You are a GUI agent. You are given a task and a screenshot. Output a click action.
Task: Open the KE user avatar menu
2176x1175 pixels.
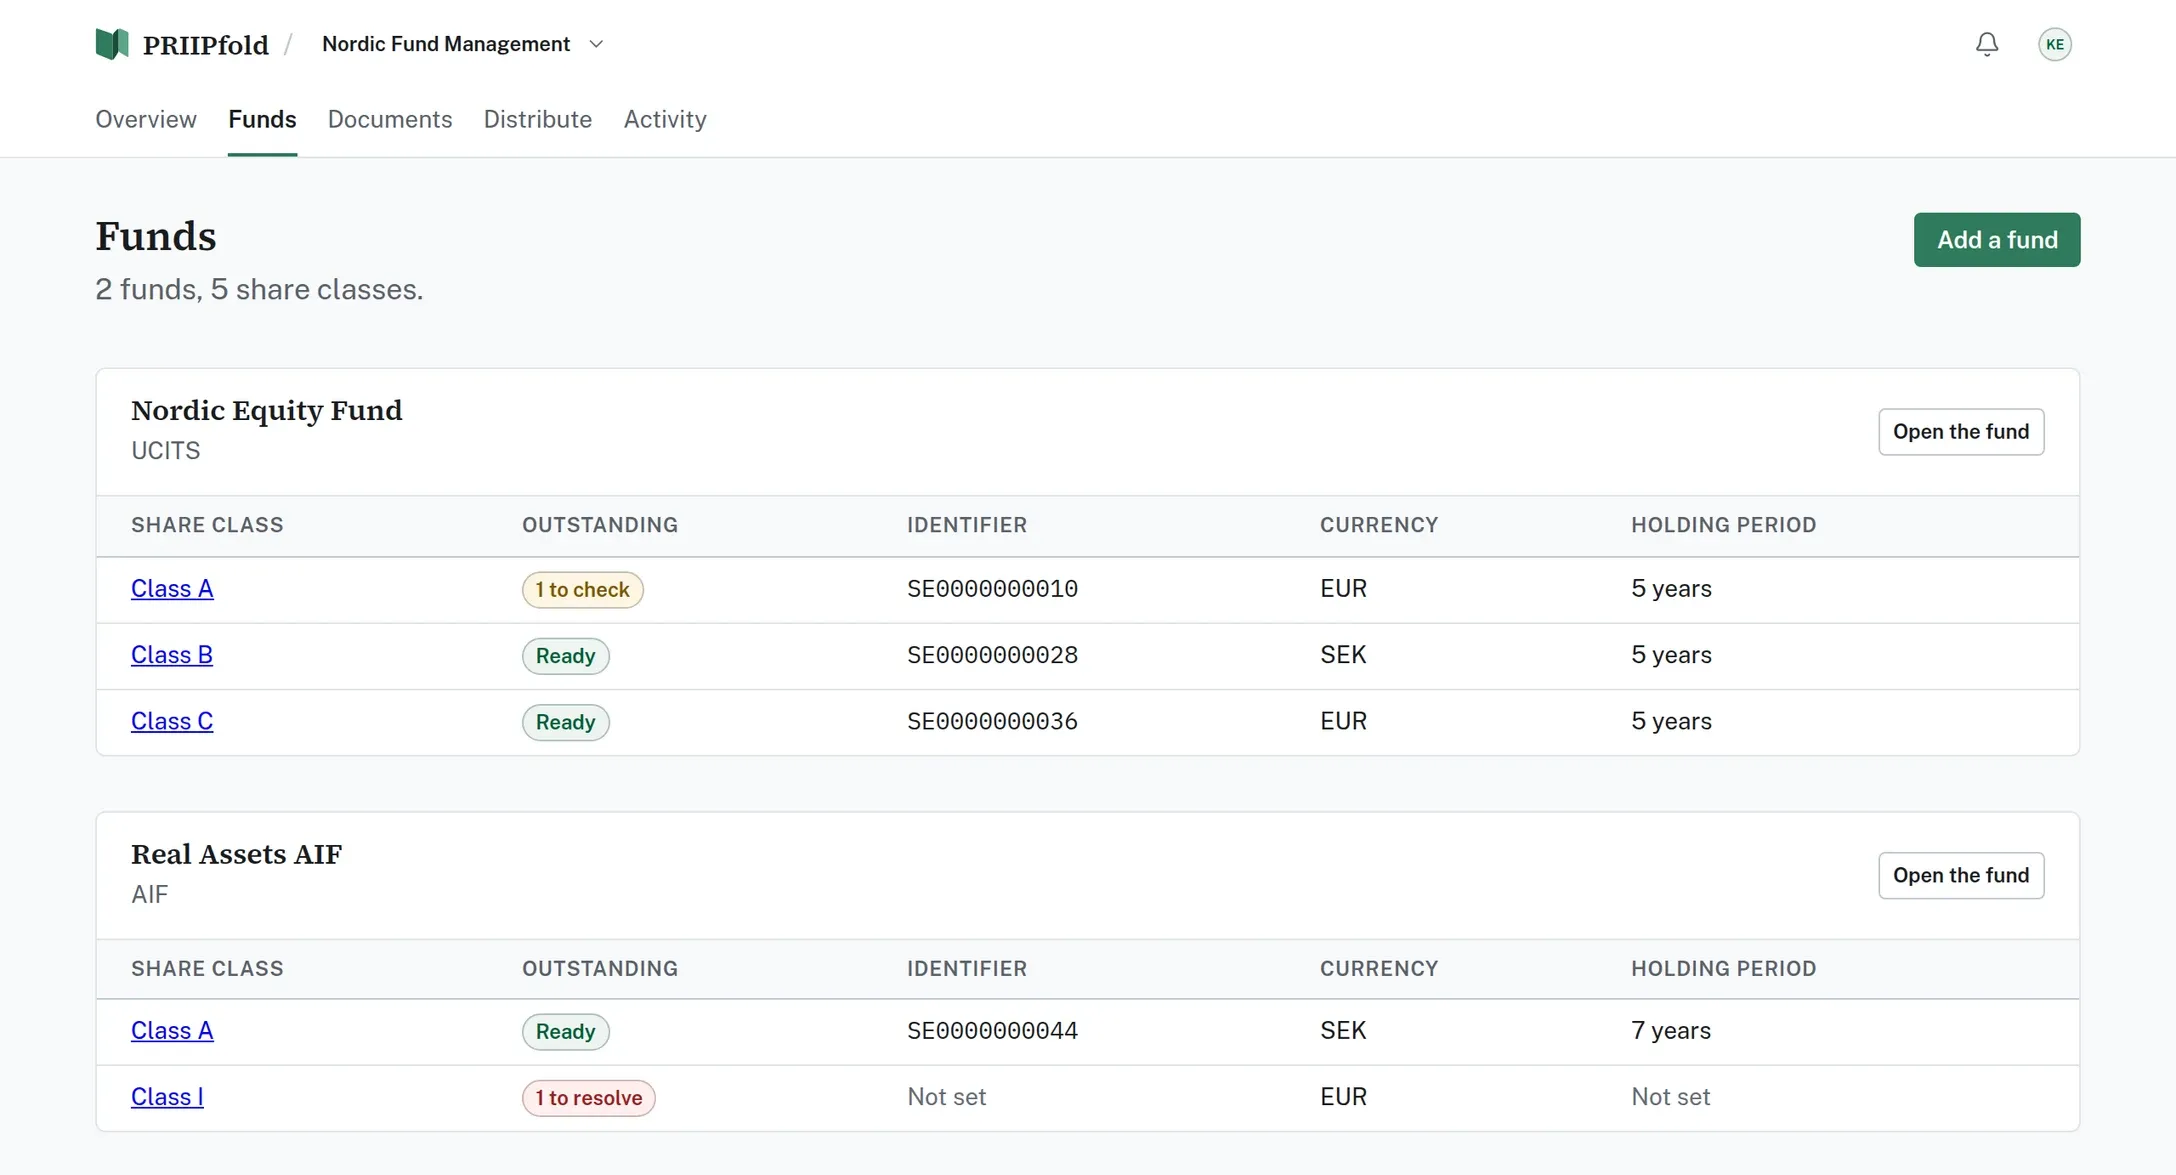pos(2054,44)
